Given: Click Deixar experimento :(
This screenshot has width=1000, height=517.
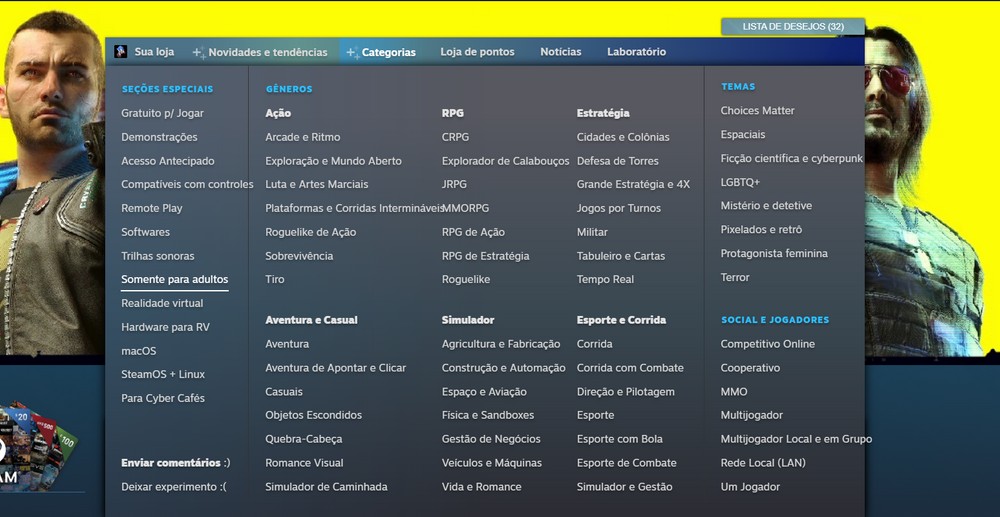Looking at the screenshot, I should point(173,487).
